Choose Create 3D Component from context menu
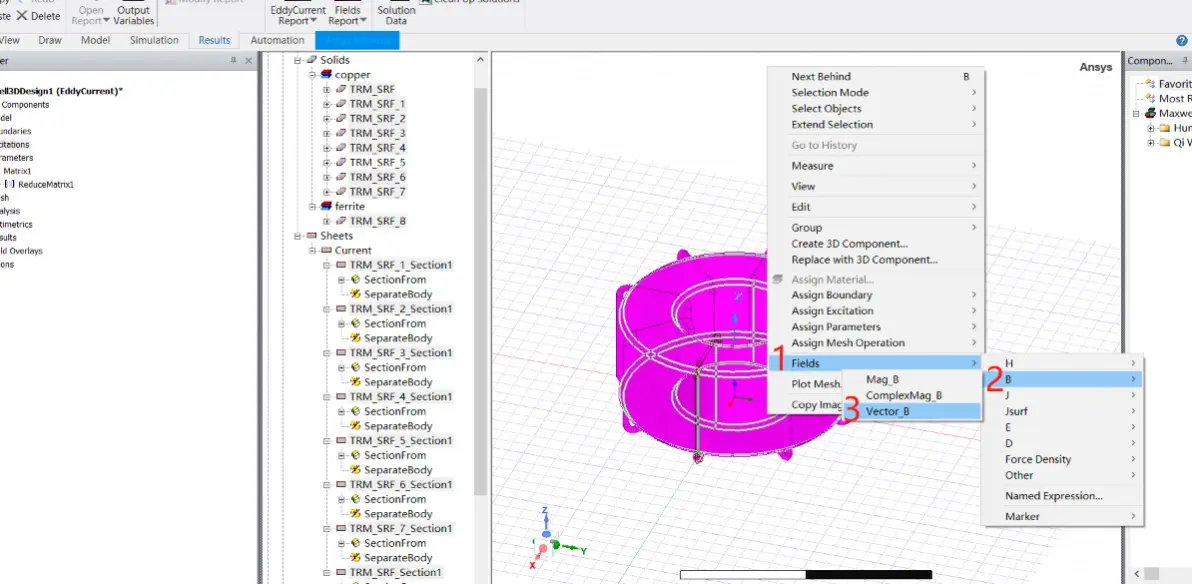This screenshot has height=584, width=1192. click(876, 243)
